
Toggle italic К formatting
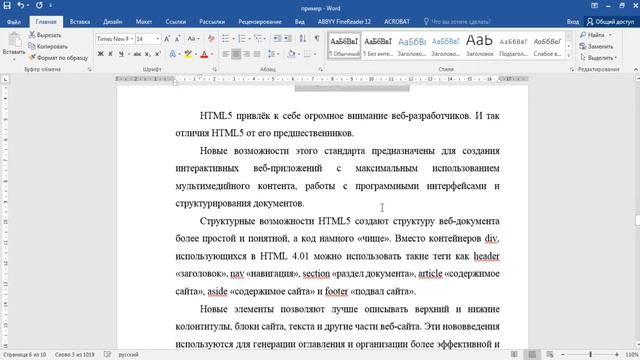pyautogui.click(x=110, y=54)
